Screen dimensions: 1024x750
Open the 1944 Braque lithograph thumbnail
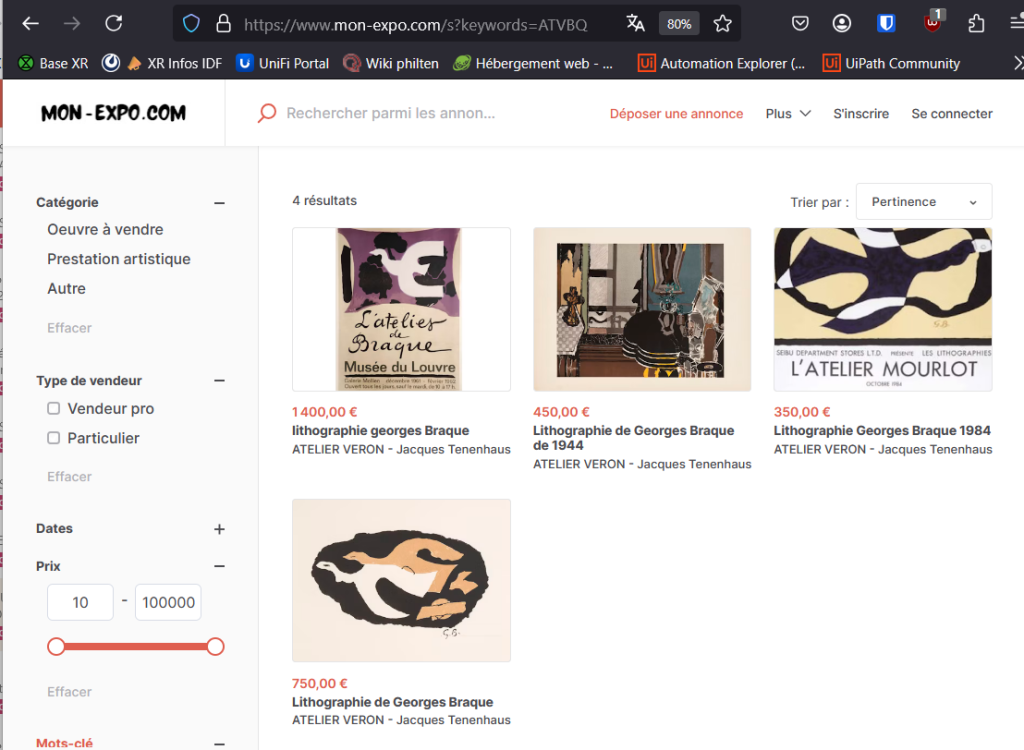click(x=642, y=310)
